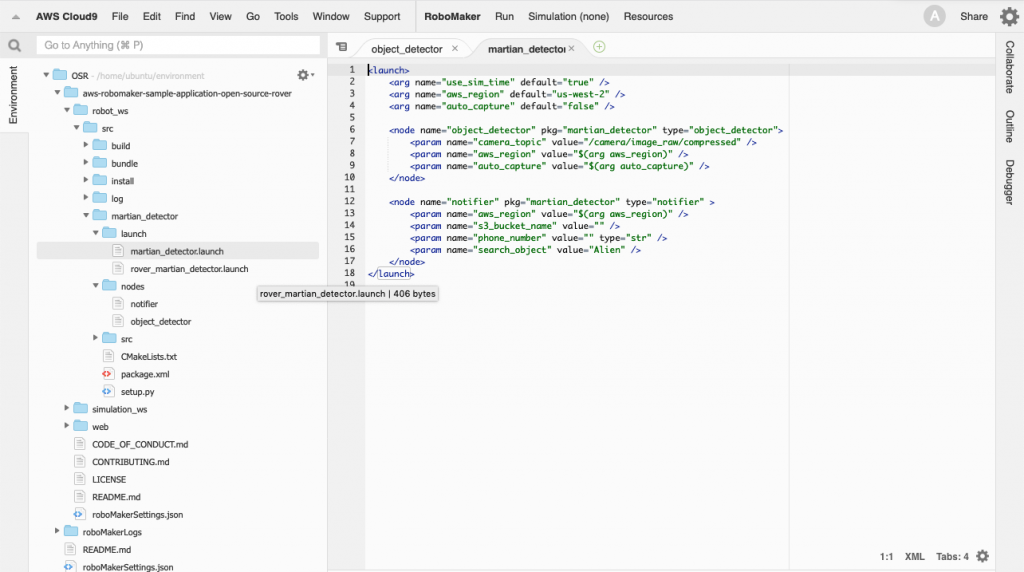The height and width of the screenshot is (572, 1024).
Task: Click the user avatar icon
Action: pos(934,16)
